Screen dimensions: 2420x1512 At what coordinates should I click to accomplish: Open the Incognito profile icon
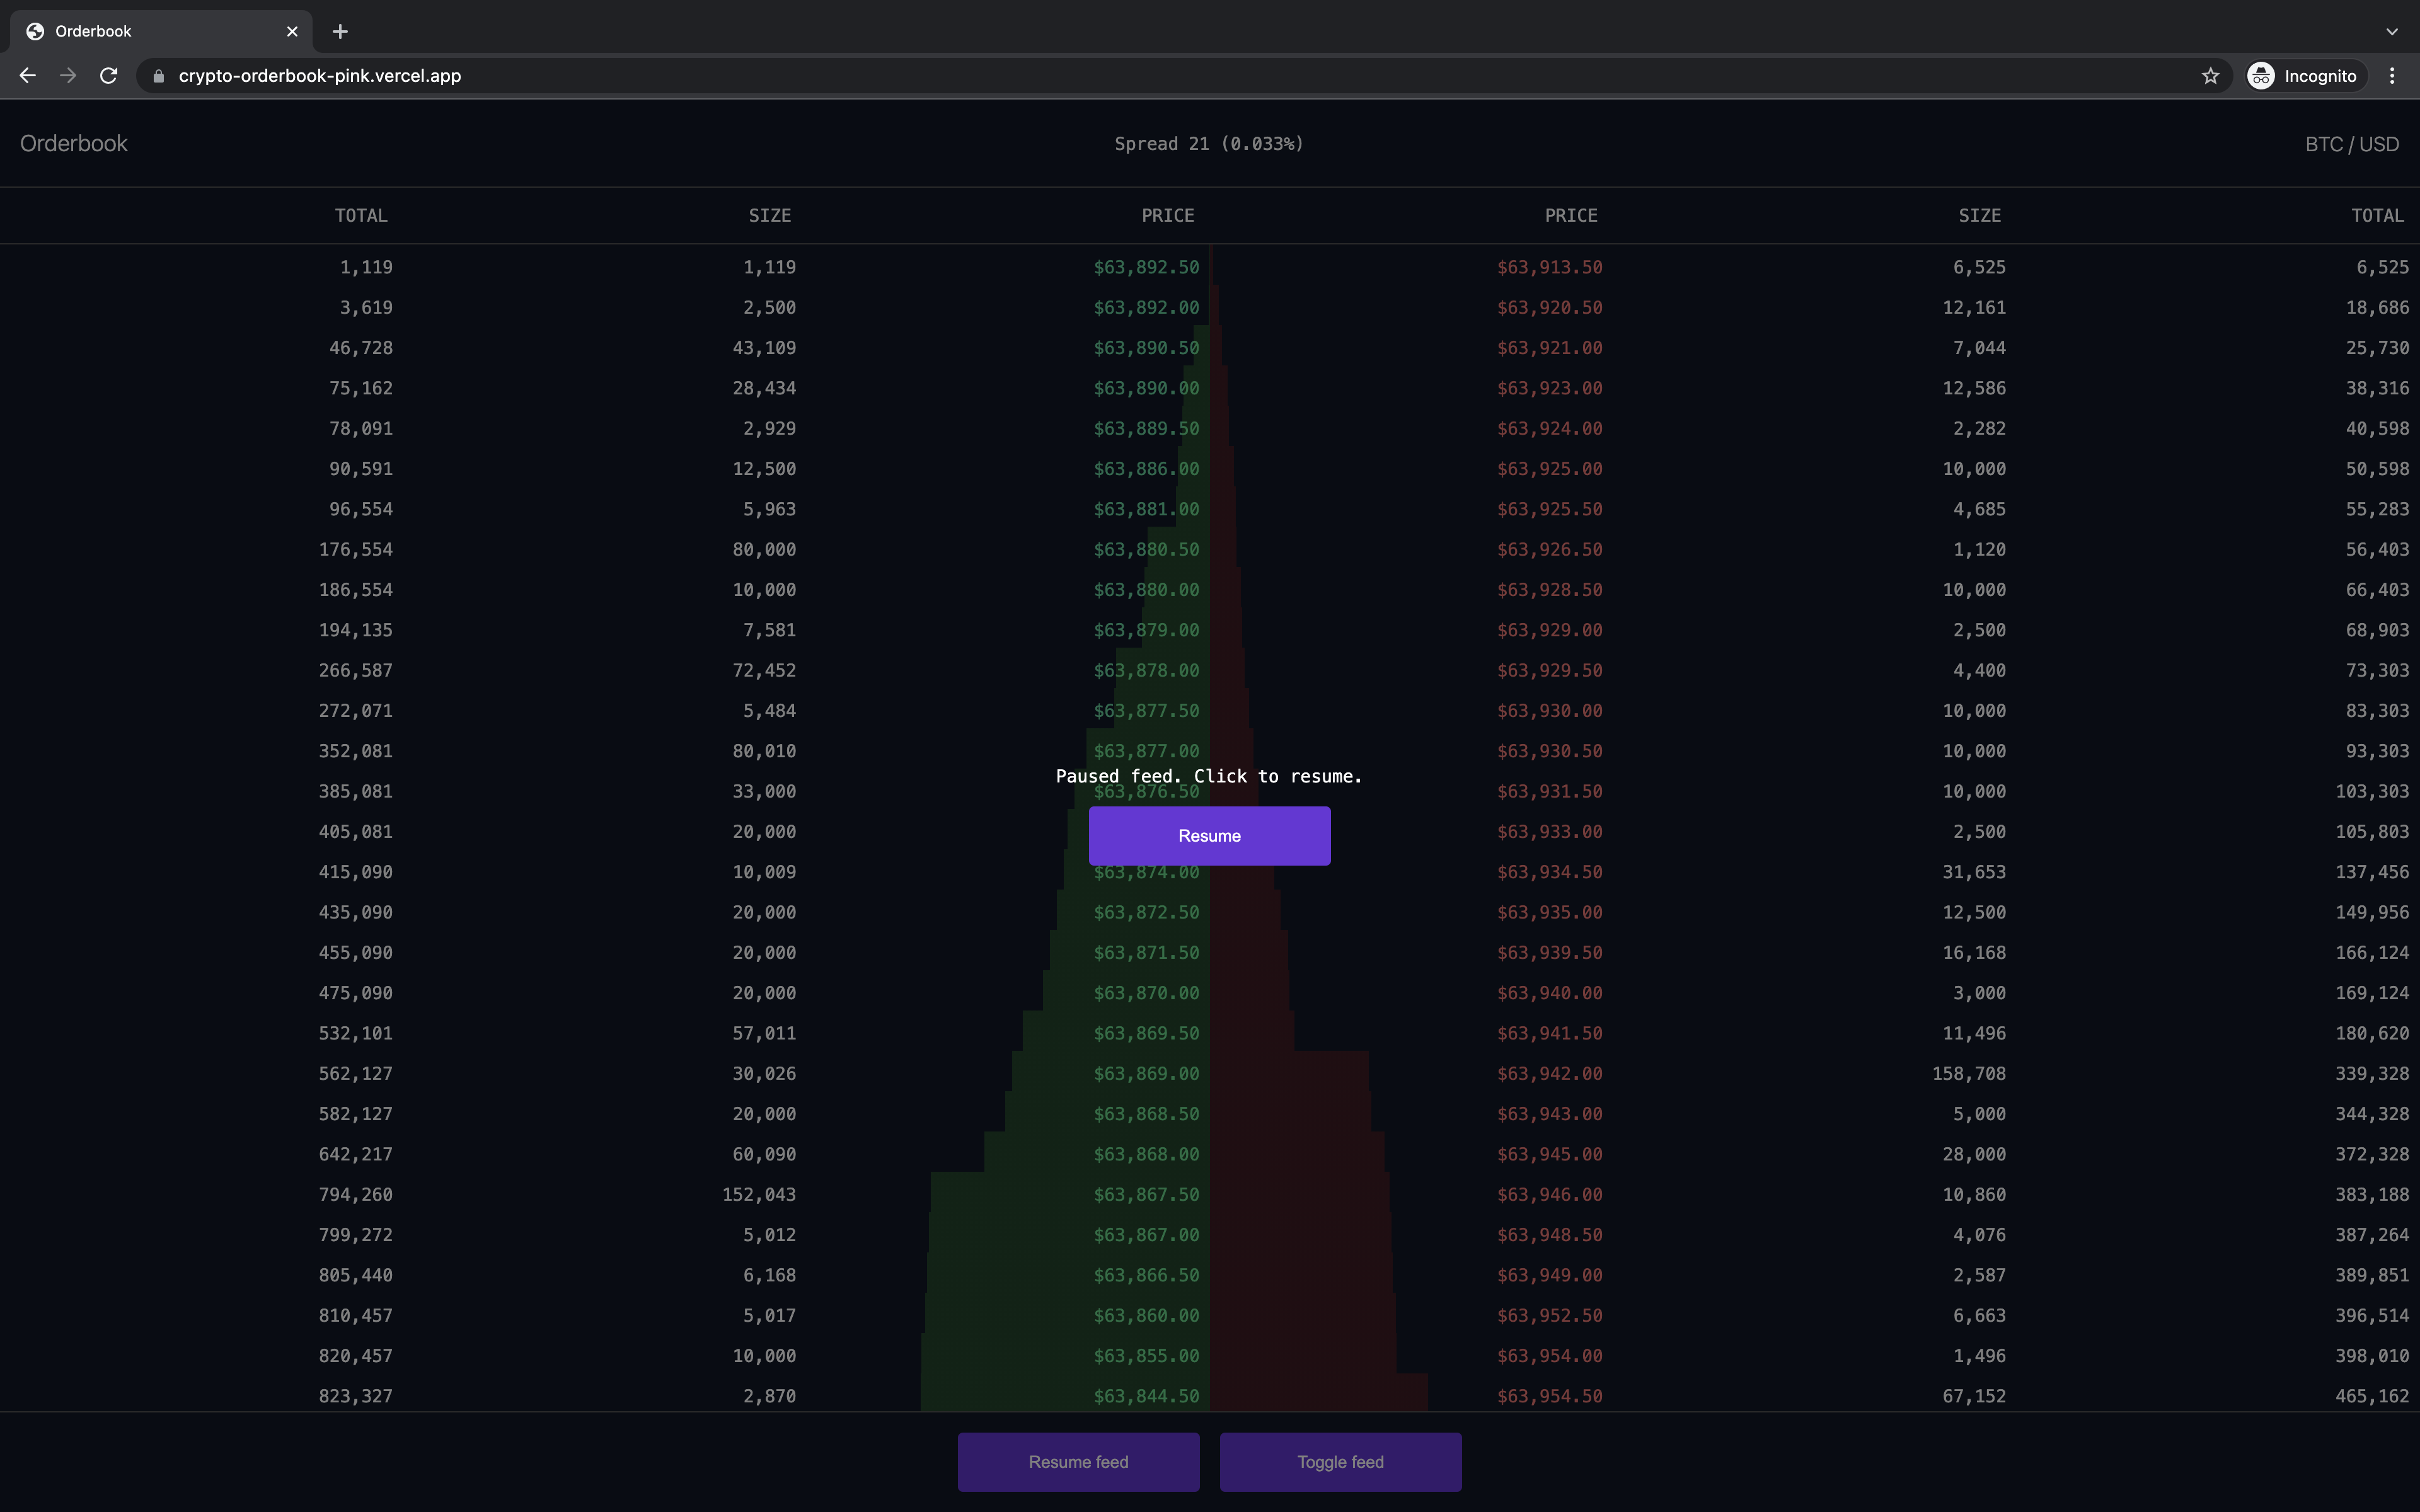(2261, 76)
